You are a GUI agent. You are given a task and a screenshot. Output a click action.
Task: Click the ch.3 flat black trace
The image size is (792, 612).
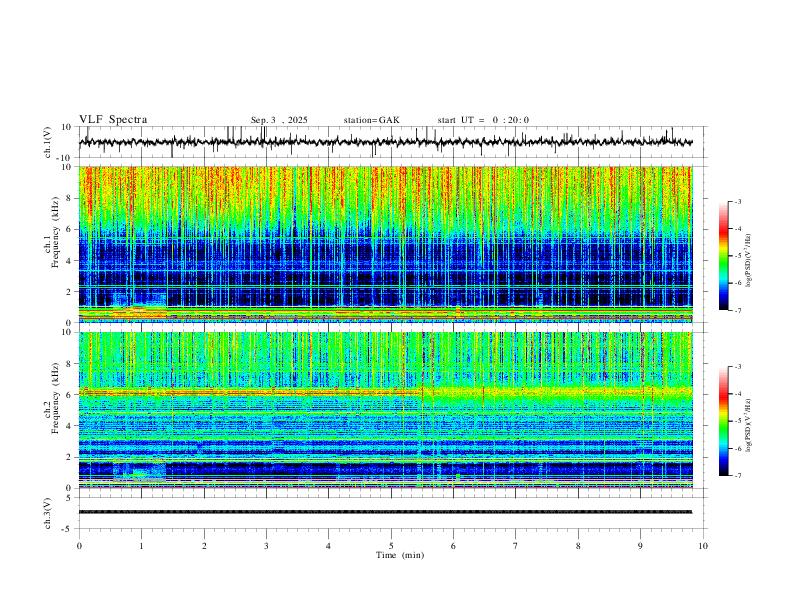pyautogui.click(x=385, y=512)
